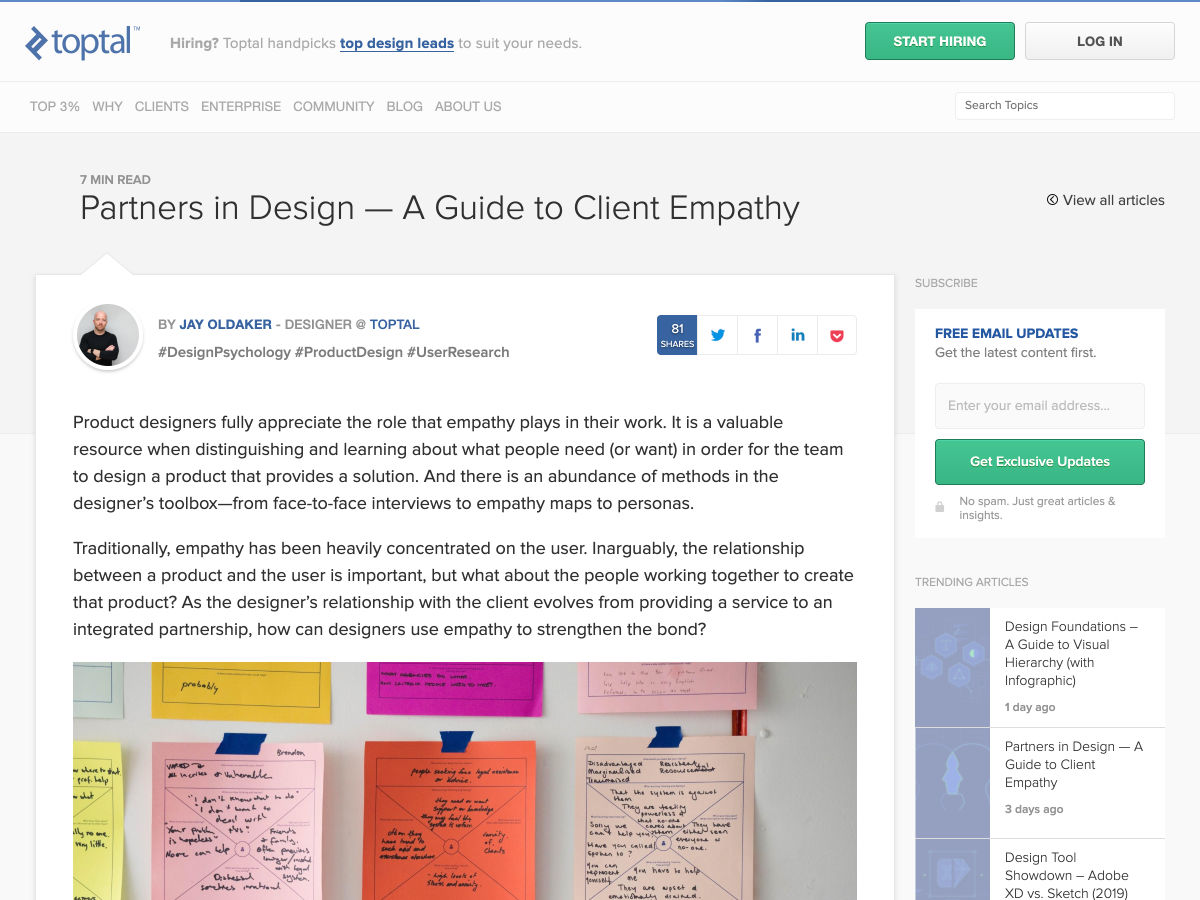Click the '7 MIN READ' label
The image size is (1200, 900).
(x=115, y=180)
